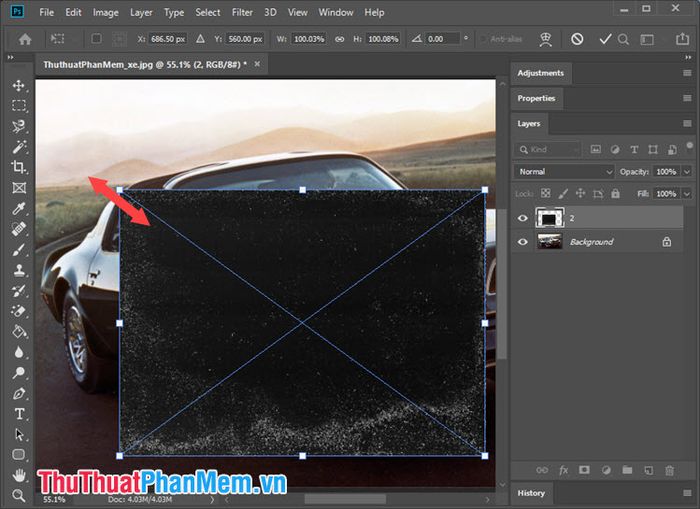
Task: Toggle the Anti-alias checkbox
Action: coord(483,39)
